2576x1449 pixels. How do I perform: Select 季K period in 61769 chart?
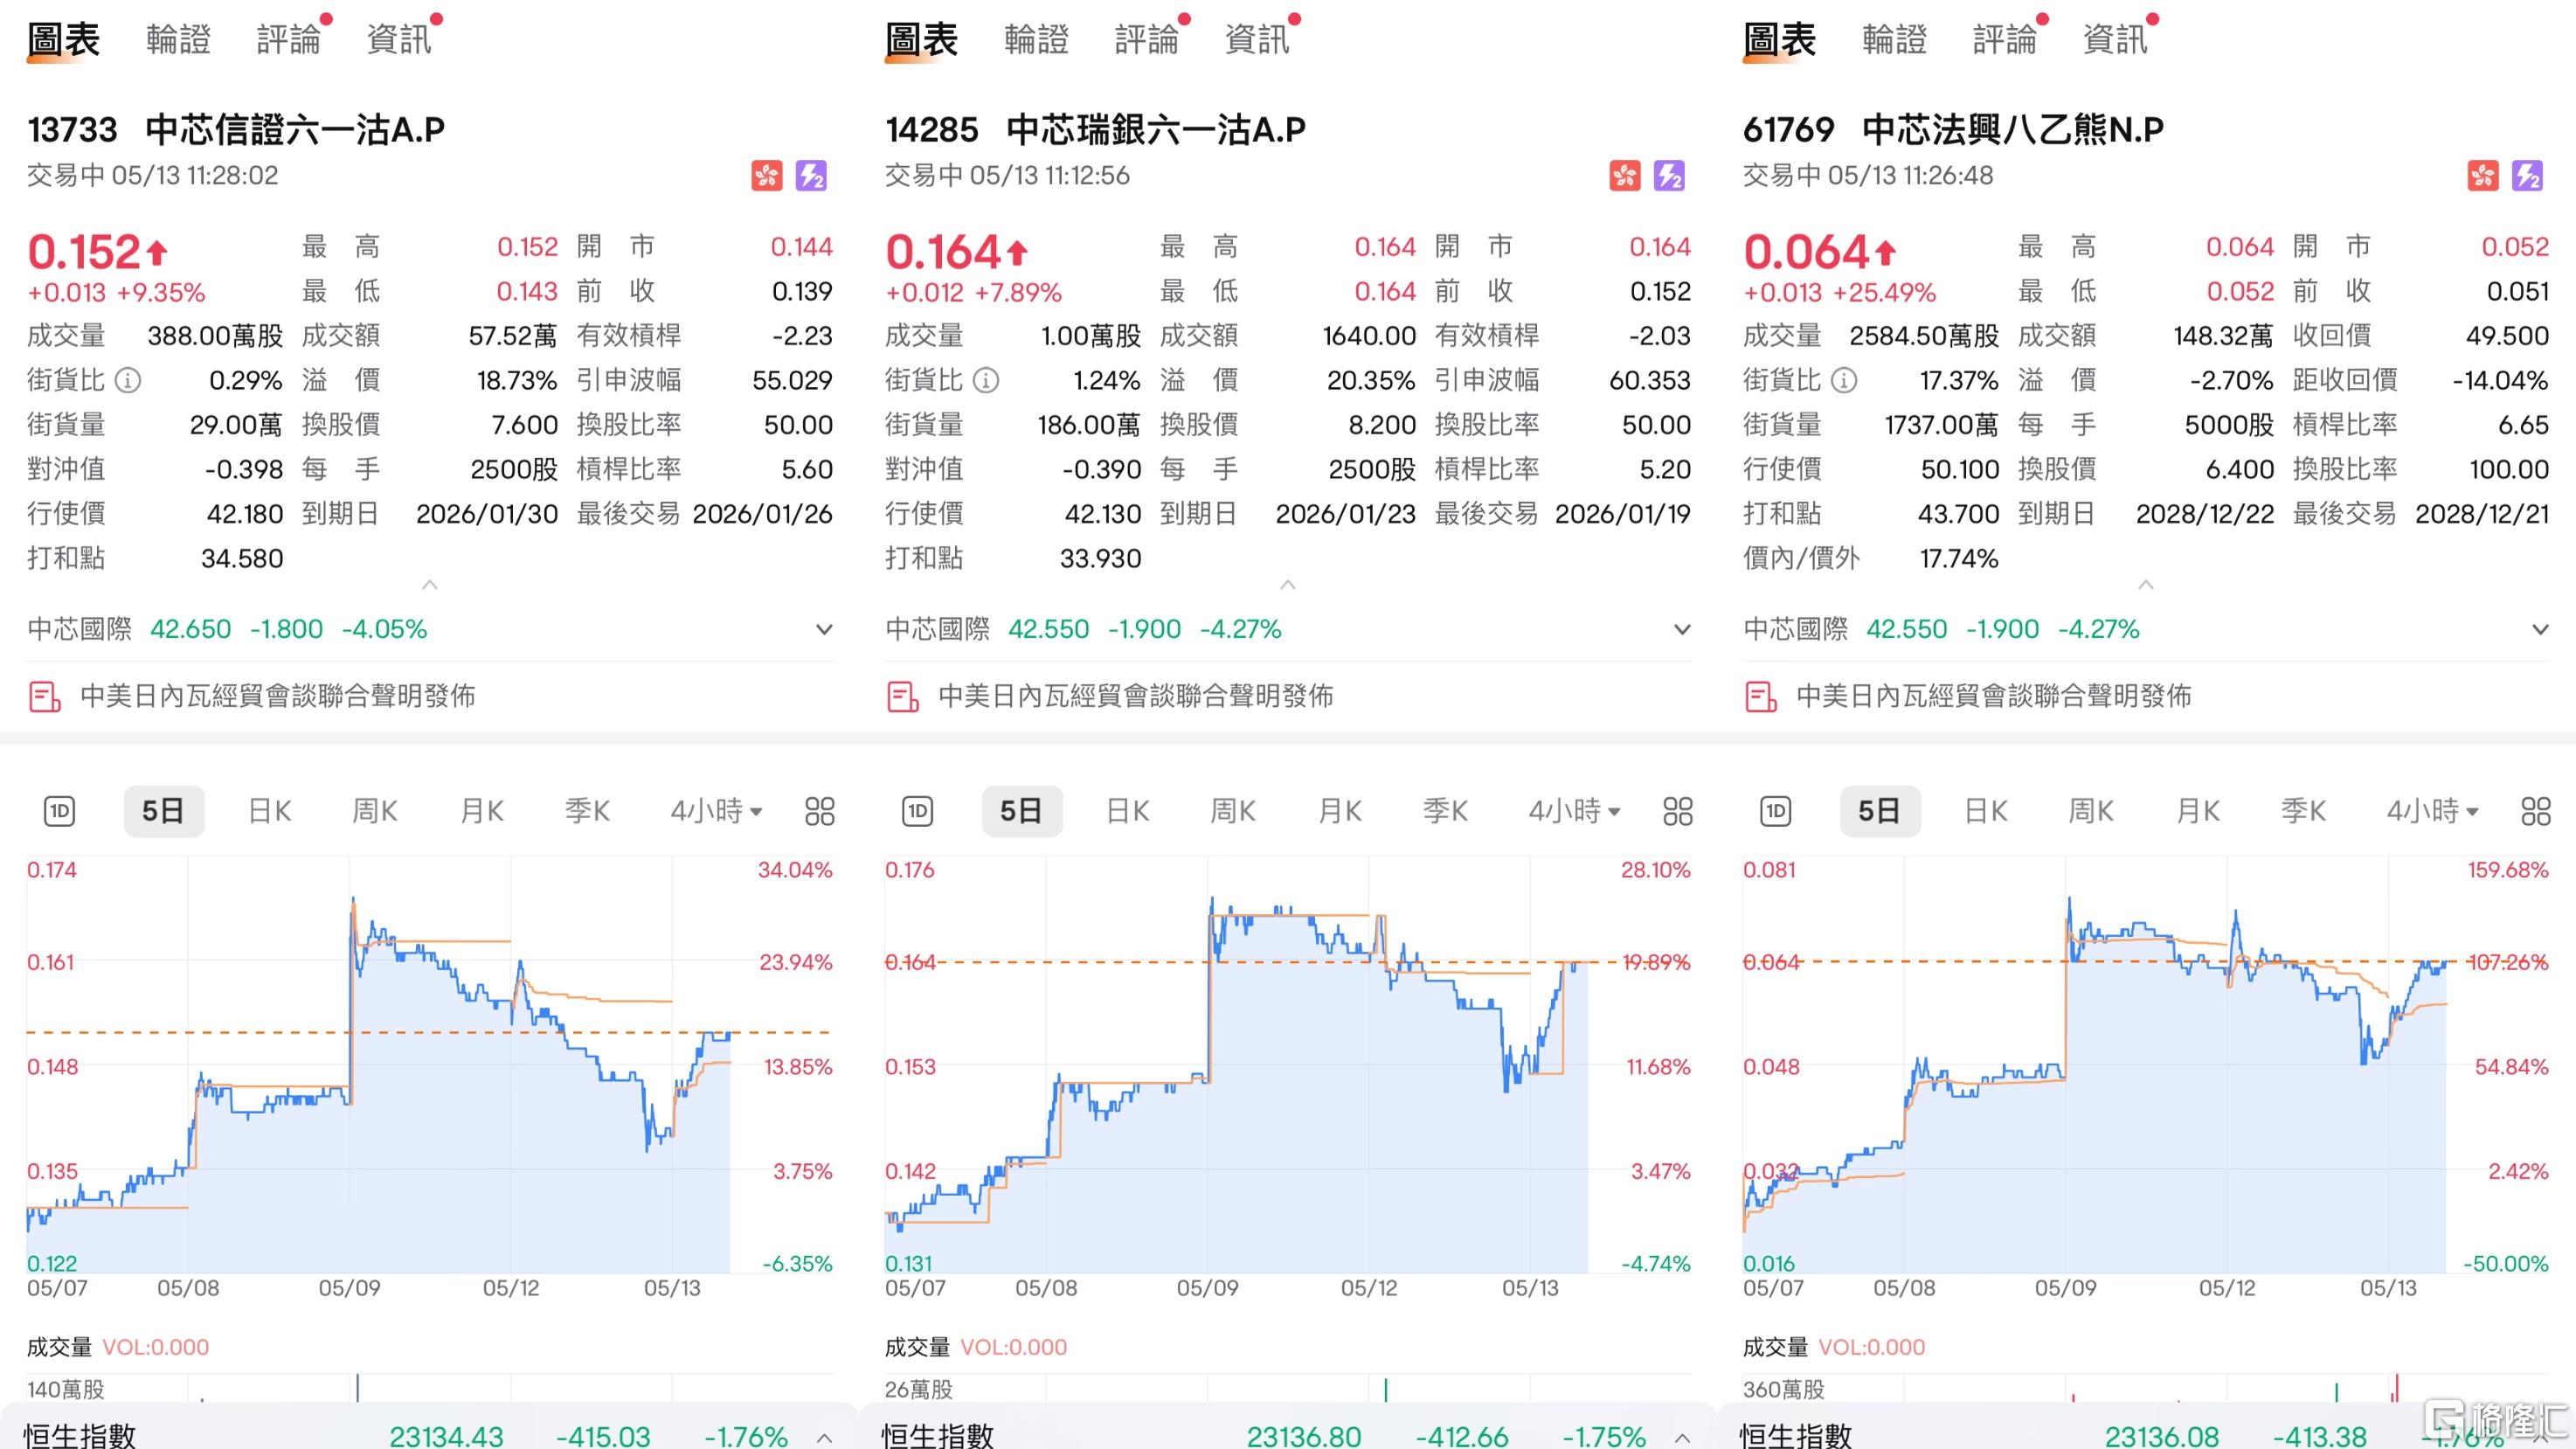(2304, 811)
